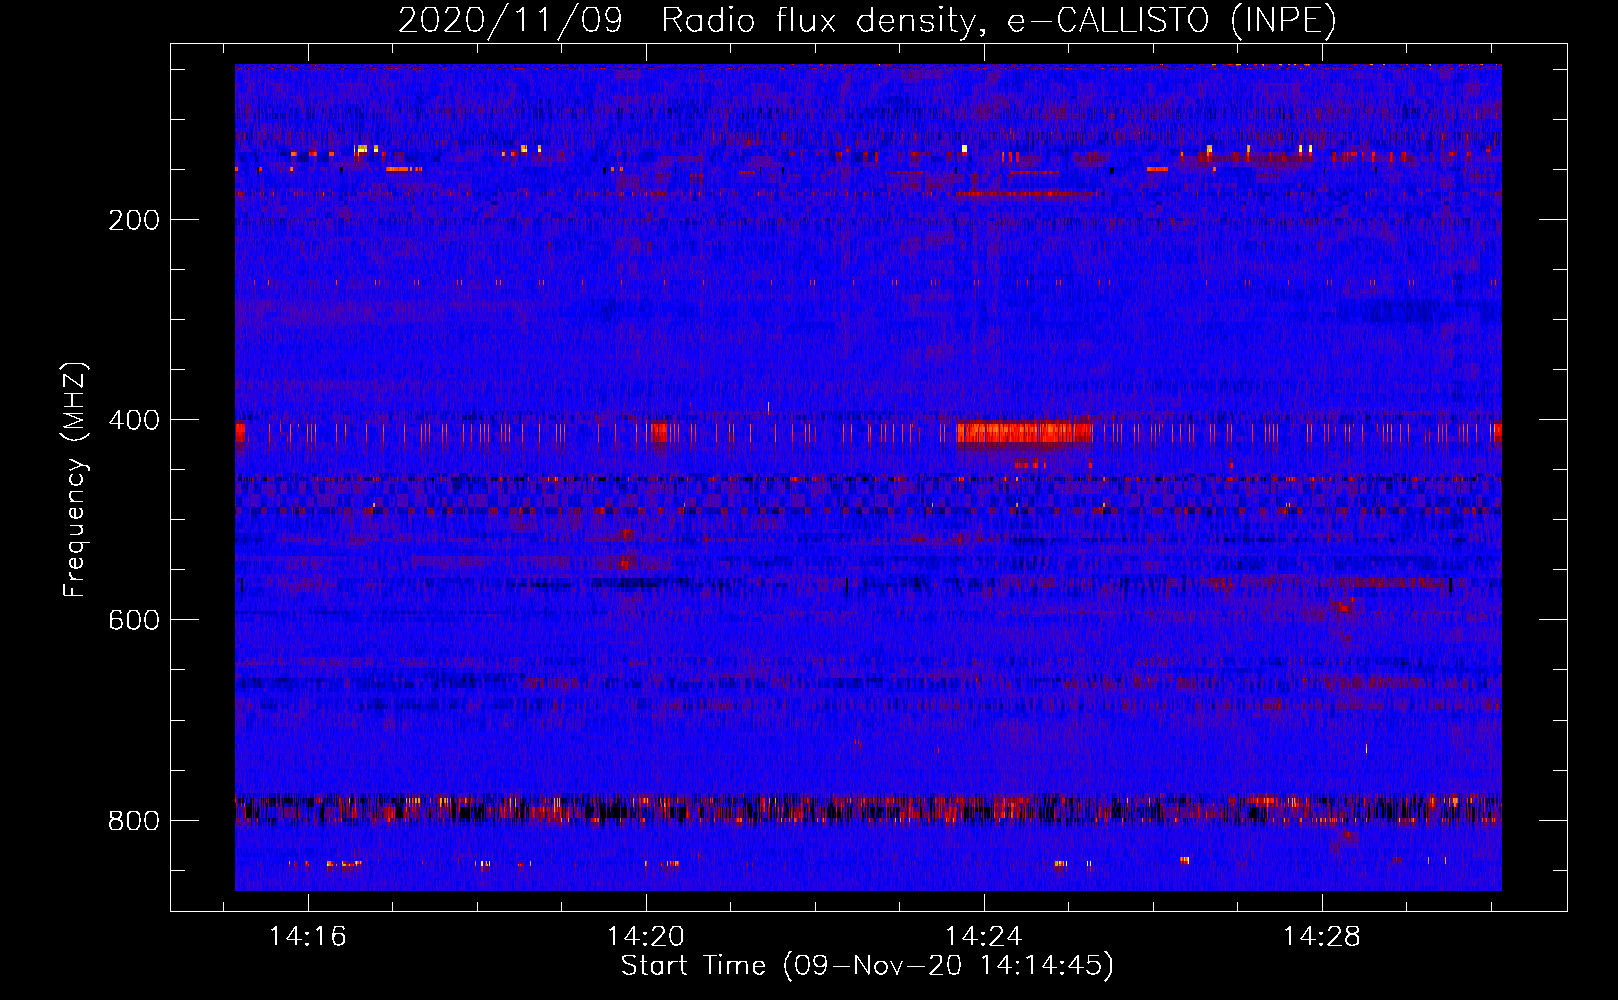Click the 200 frequency tick label
Viewport: 1618px width, 1000px height.
[134, 220]
